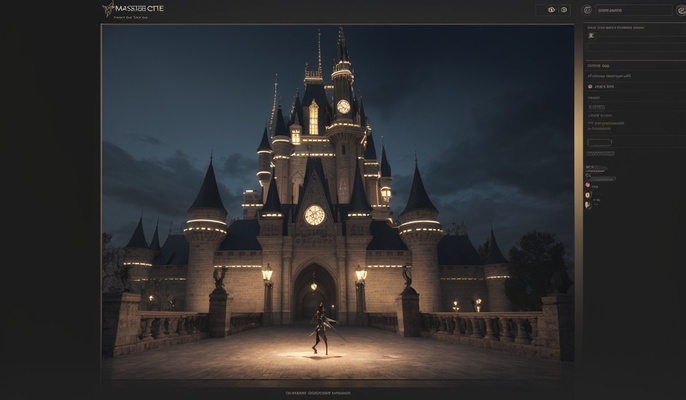Click the empty rounded button in side panel

[599, 142]
